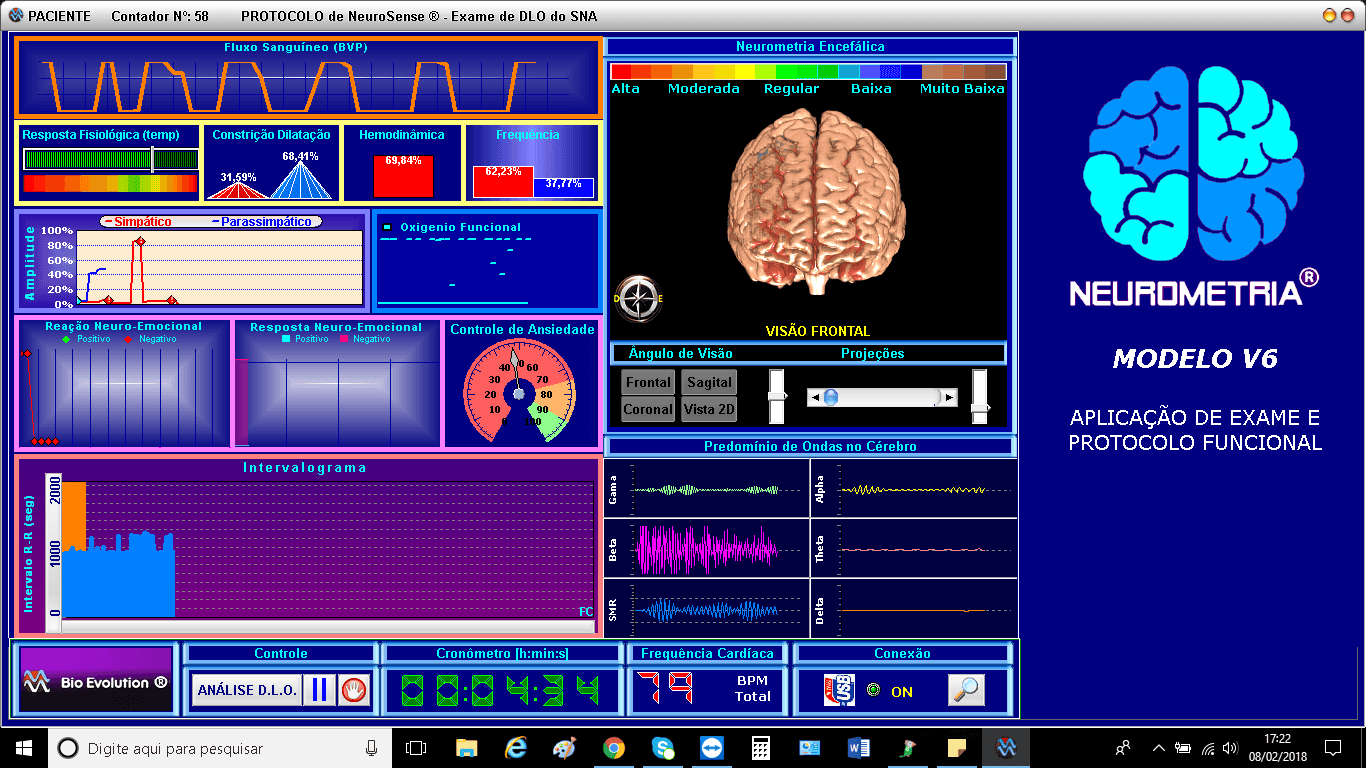Click the Oxigenio Funcional legend marker
The image size is (1366, 768).
(388, 227)
